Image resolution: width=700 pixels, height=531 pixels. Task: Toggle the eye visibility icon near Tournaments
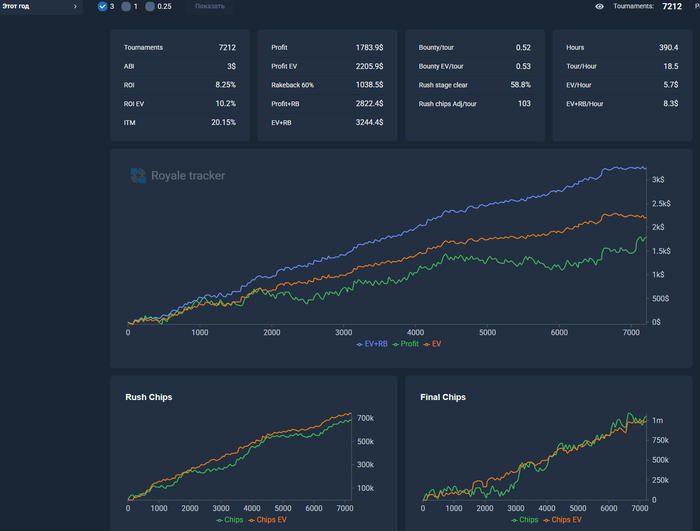tap(600, 6)
